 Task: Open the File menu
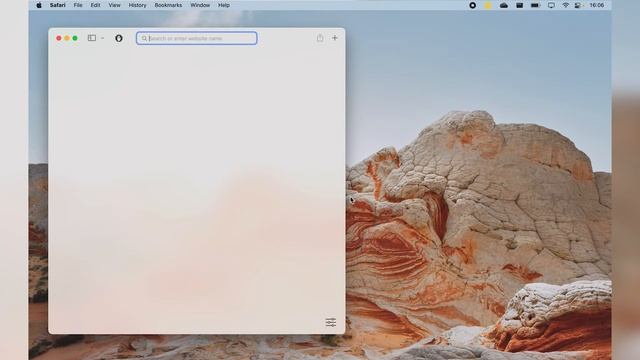pyautogui.click(x=78, y=5)
